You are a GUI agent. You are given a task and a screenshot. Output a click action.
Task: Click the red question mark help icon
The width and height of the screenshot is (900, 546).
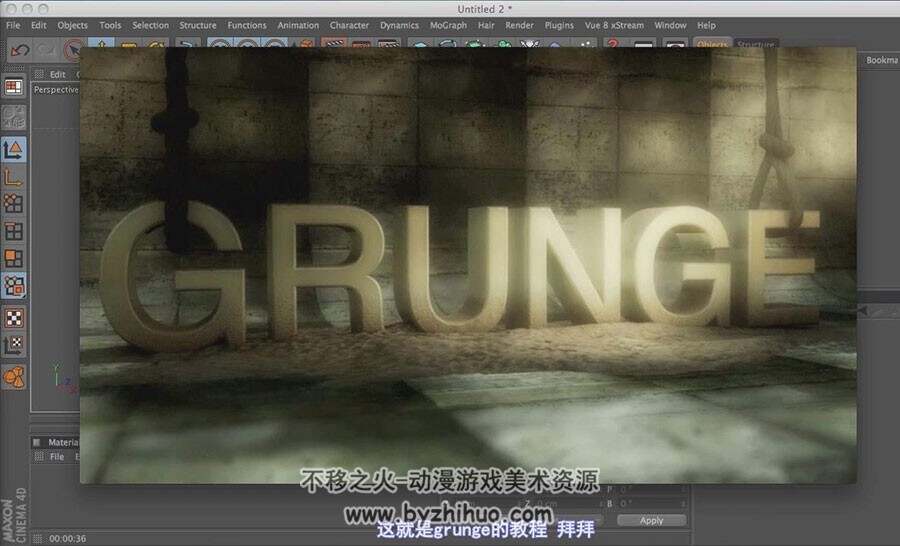[x=613, y=44]
